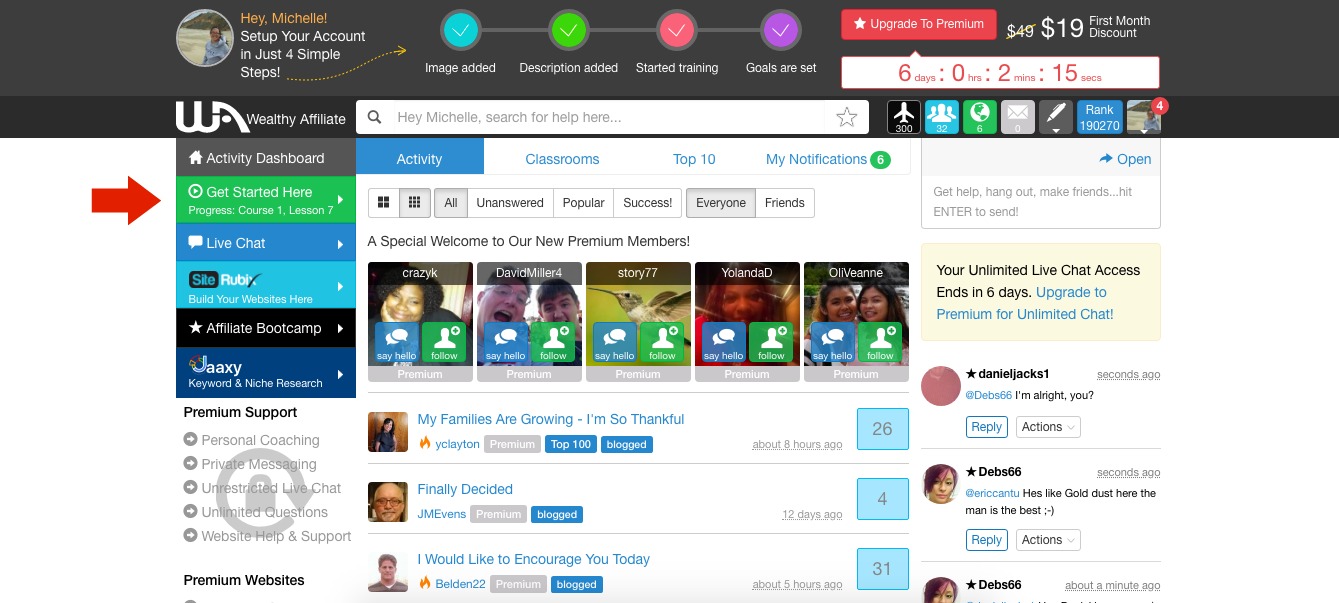
Task: Open the globe icon showing 6
Action: tap(980, 117)
